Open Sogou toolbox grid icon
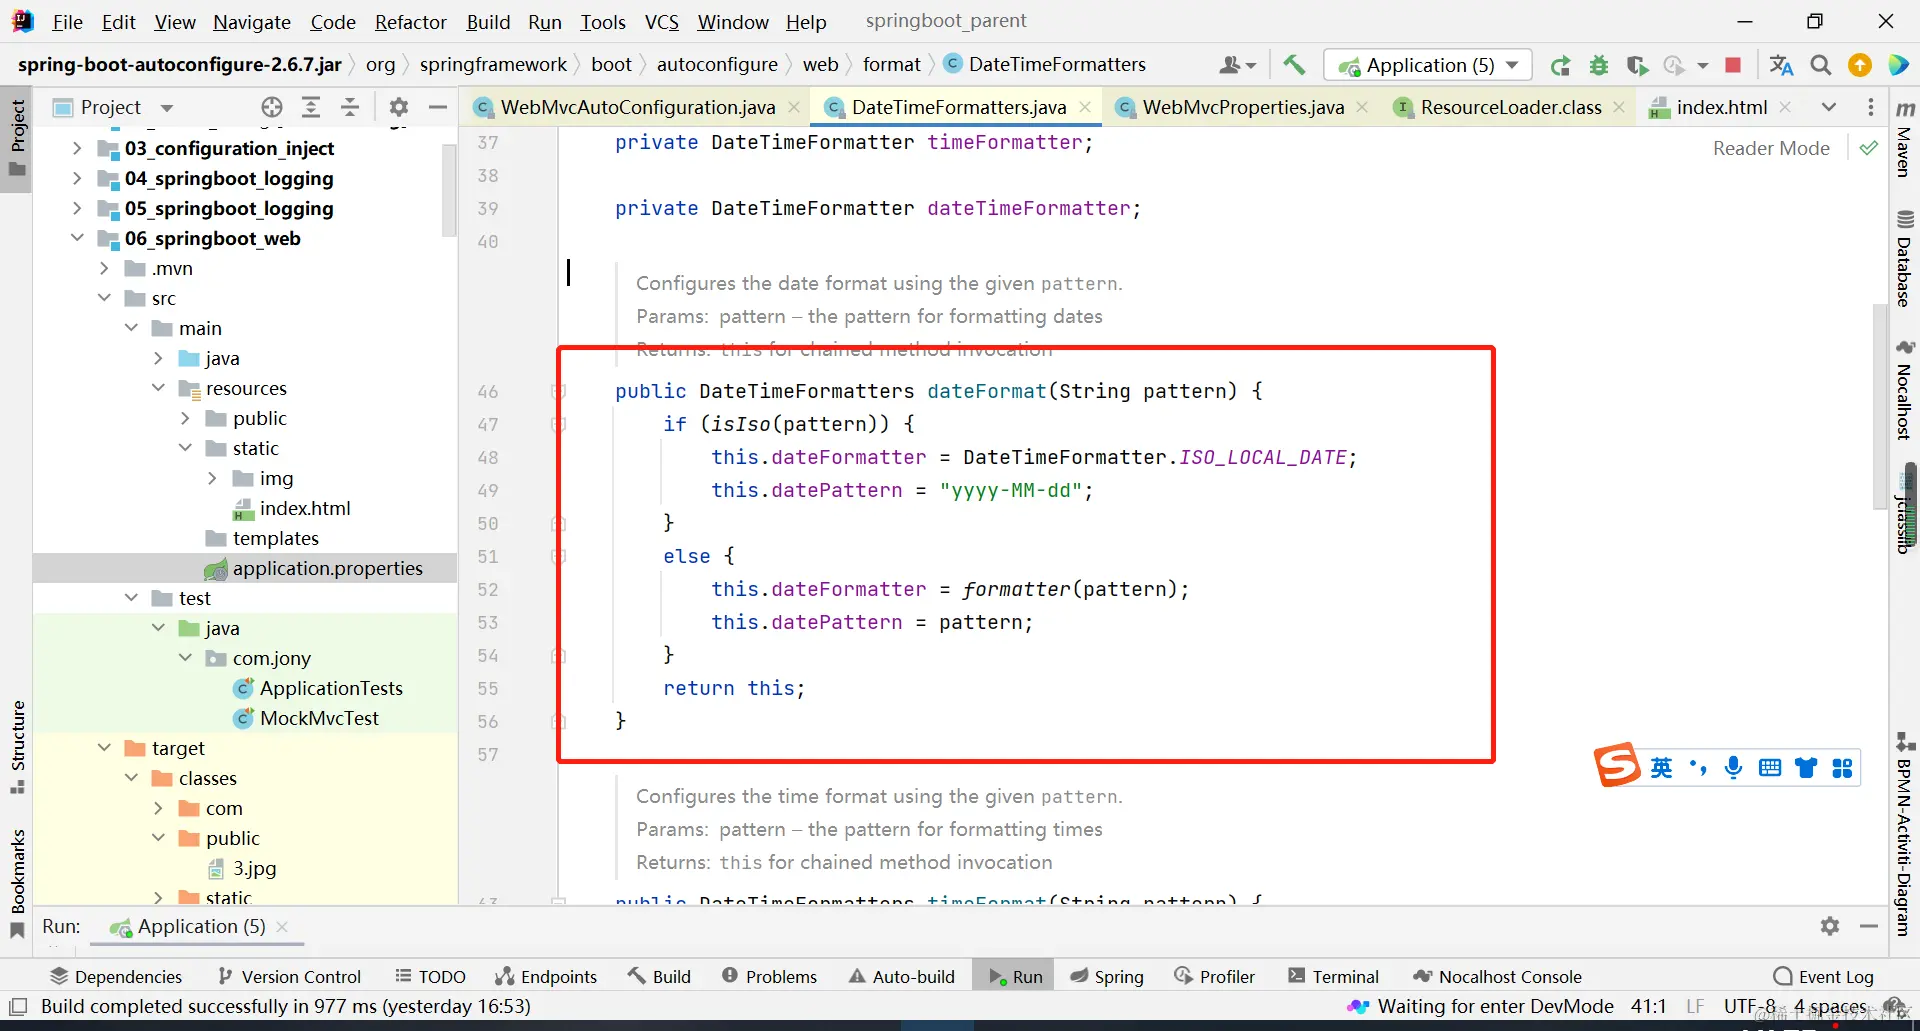 point(1842,767)
